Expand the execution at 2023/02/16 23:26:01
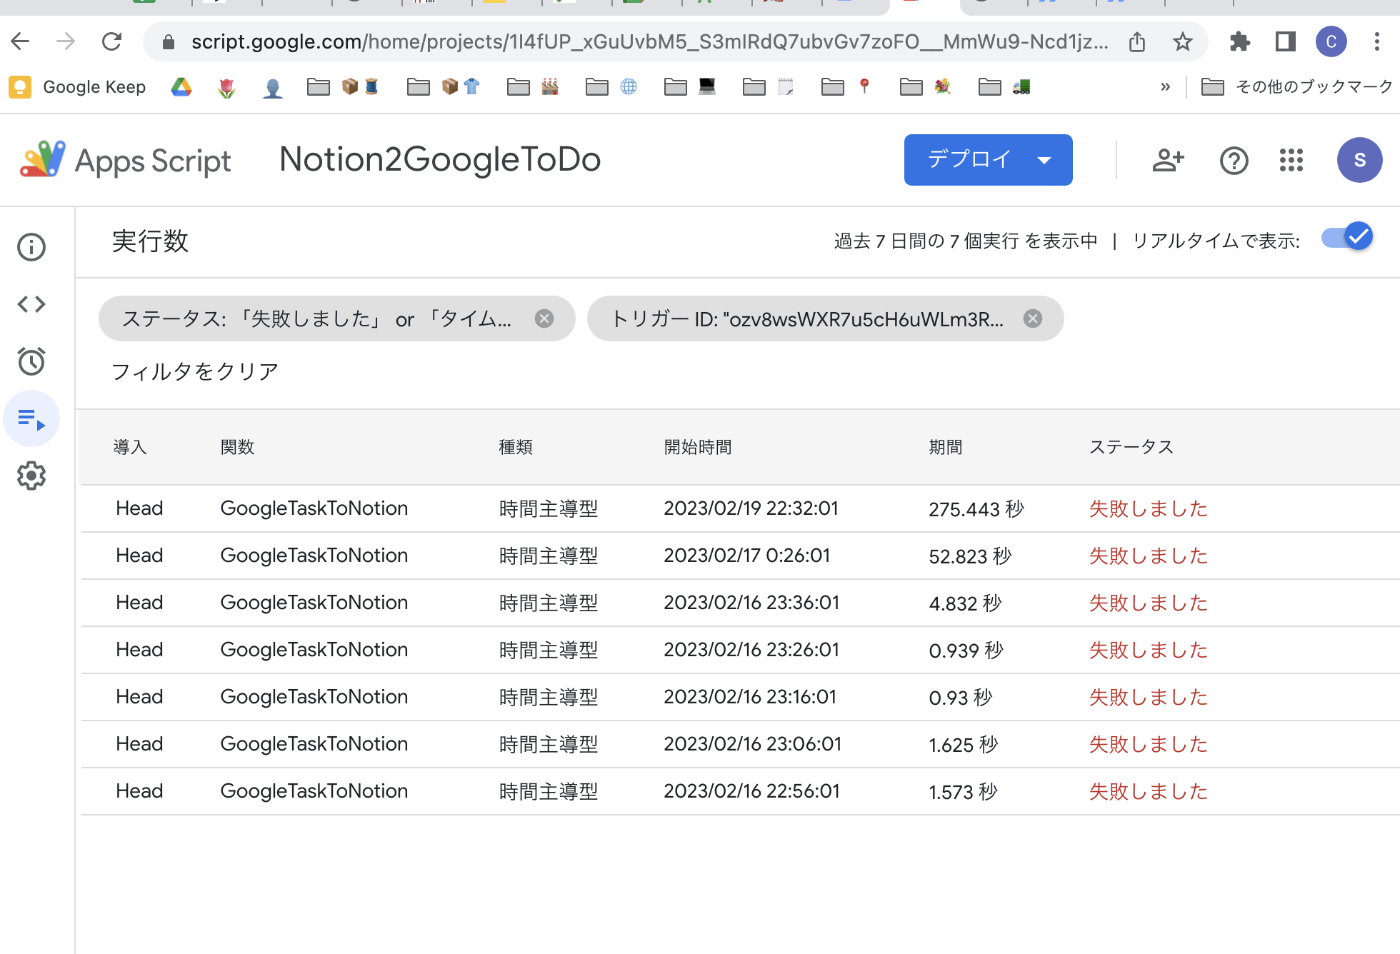Image resolution: width=1400 pixels, height=954 pixels. tap(740, 650)
